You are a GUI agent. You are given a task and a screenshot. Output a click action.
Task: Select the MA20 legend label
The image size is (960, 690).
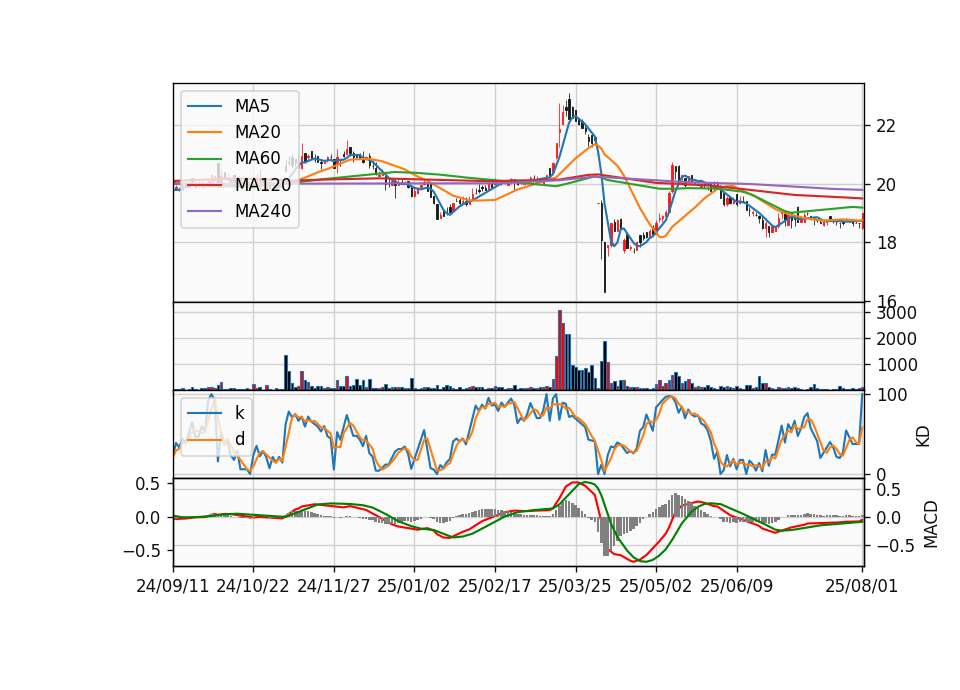257,132
